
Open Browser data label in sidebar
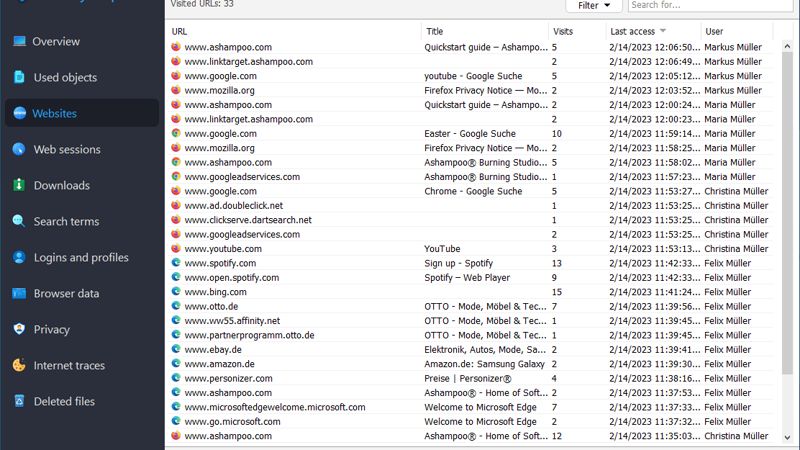tap(66, 294)
